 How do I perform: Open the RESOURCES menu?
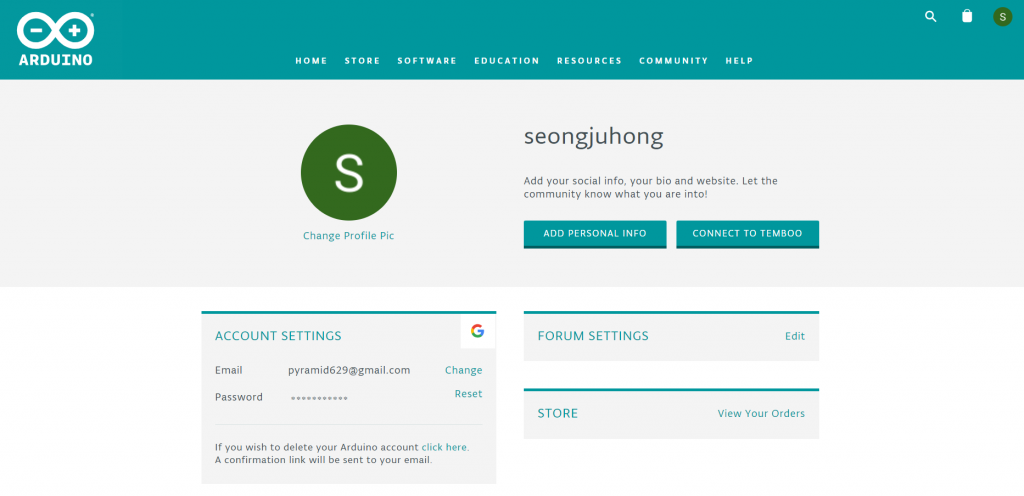click(x=589, y=61)
